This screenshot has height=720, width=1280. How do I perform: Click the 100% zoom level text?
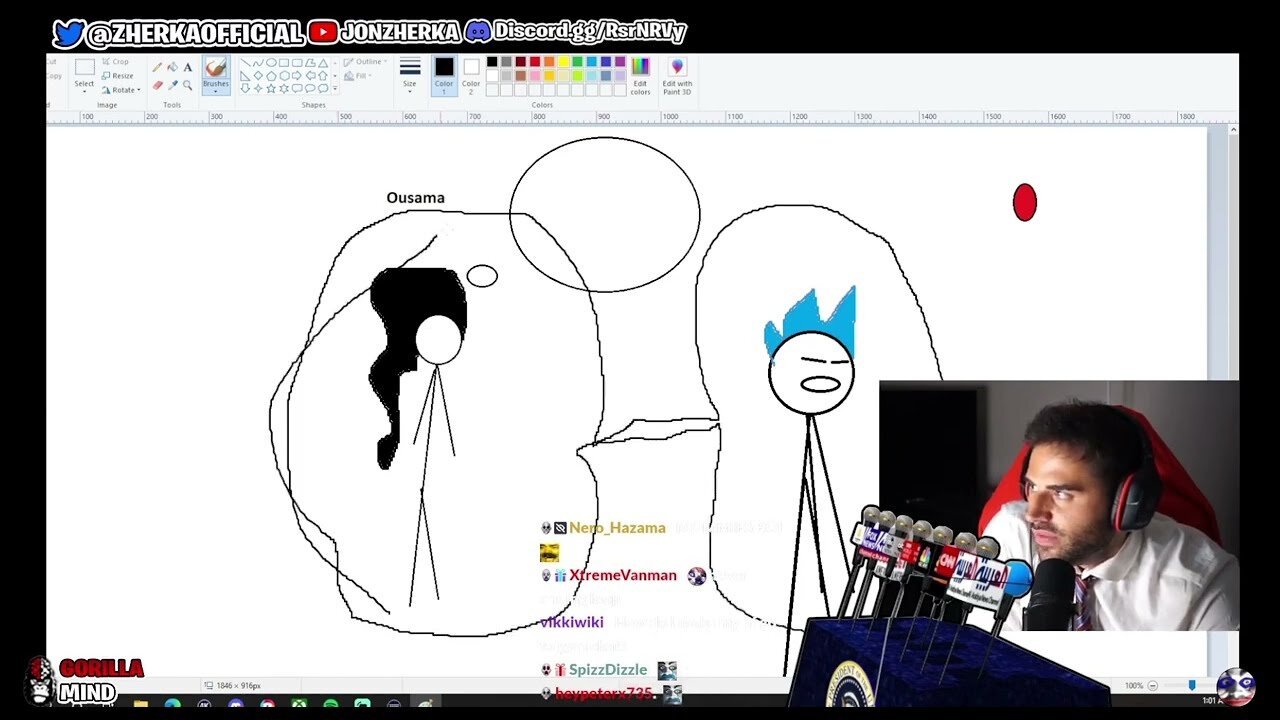[1133, 685]
